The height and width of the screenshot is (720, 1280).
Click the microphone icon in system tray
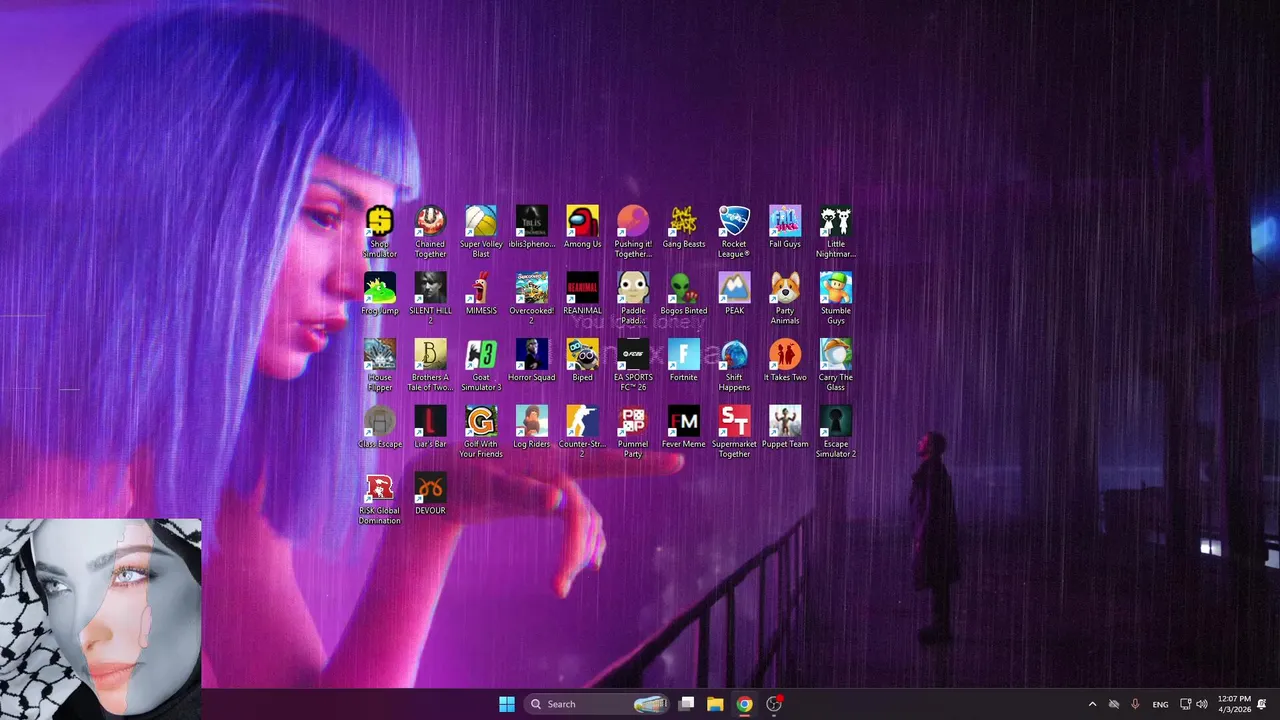click(x=1135, y=704)
